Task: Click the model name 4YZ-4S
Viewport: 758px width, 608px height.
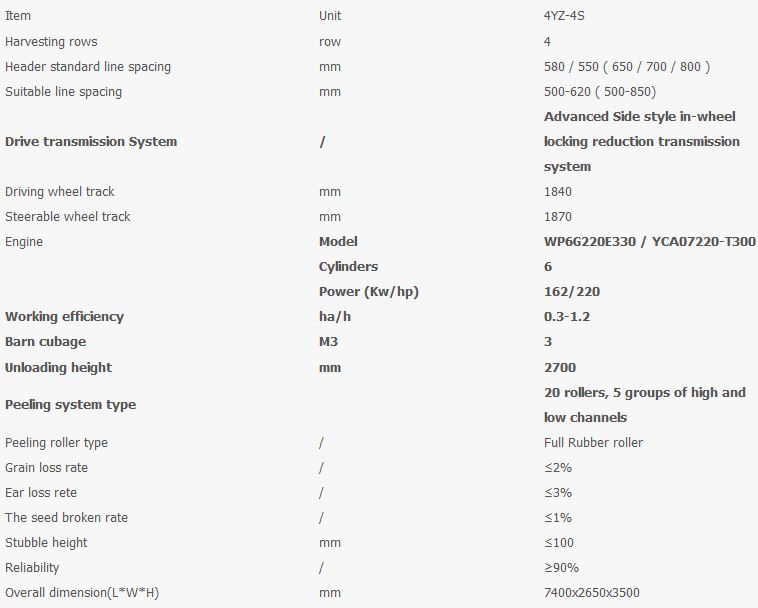Action: pyautogui.click(x=566, y=16)
